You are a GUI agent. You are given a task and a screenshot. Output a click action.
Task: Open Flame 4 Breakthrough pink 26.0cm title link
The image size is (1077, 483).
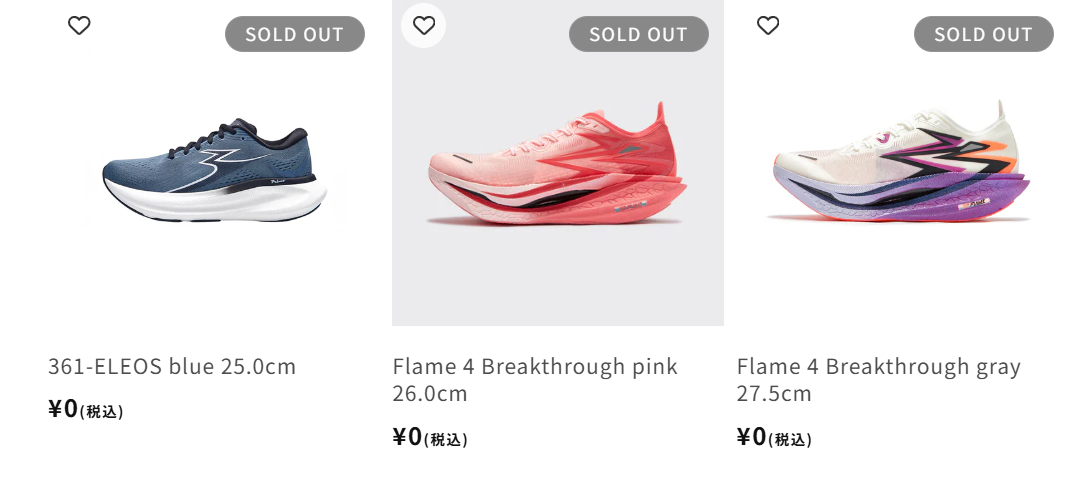pyautogui.click(x=535, y=380)
